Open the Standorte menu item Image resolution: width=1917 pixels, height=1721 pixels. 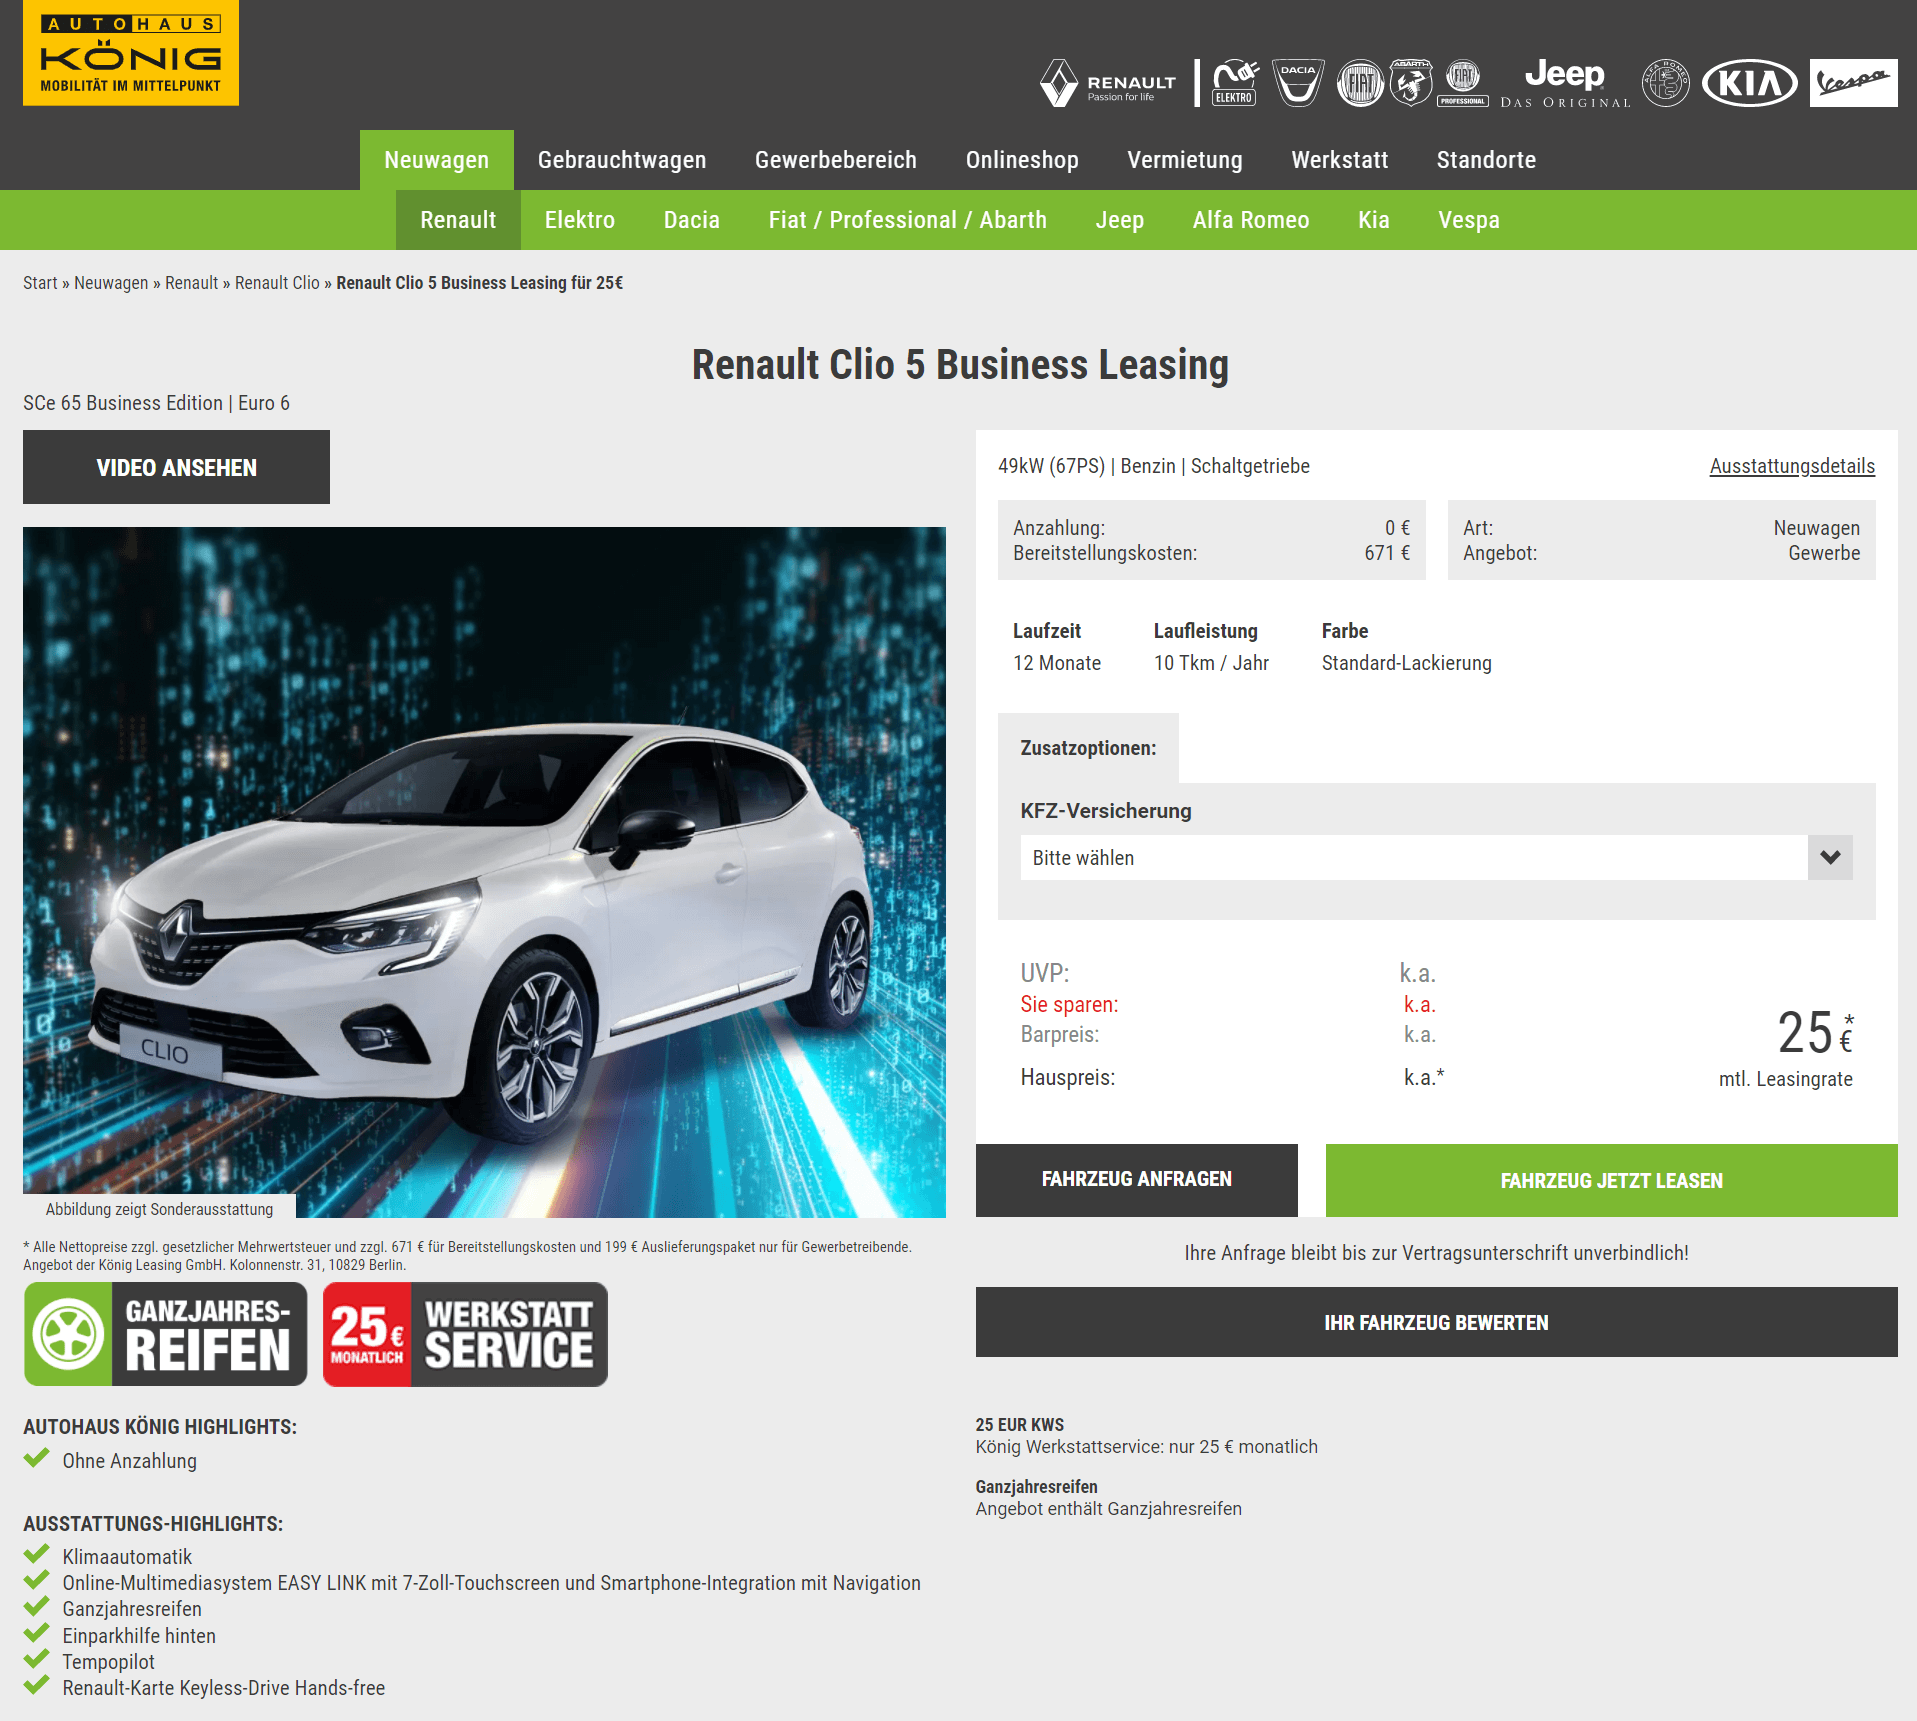(x=1486, y=160)
